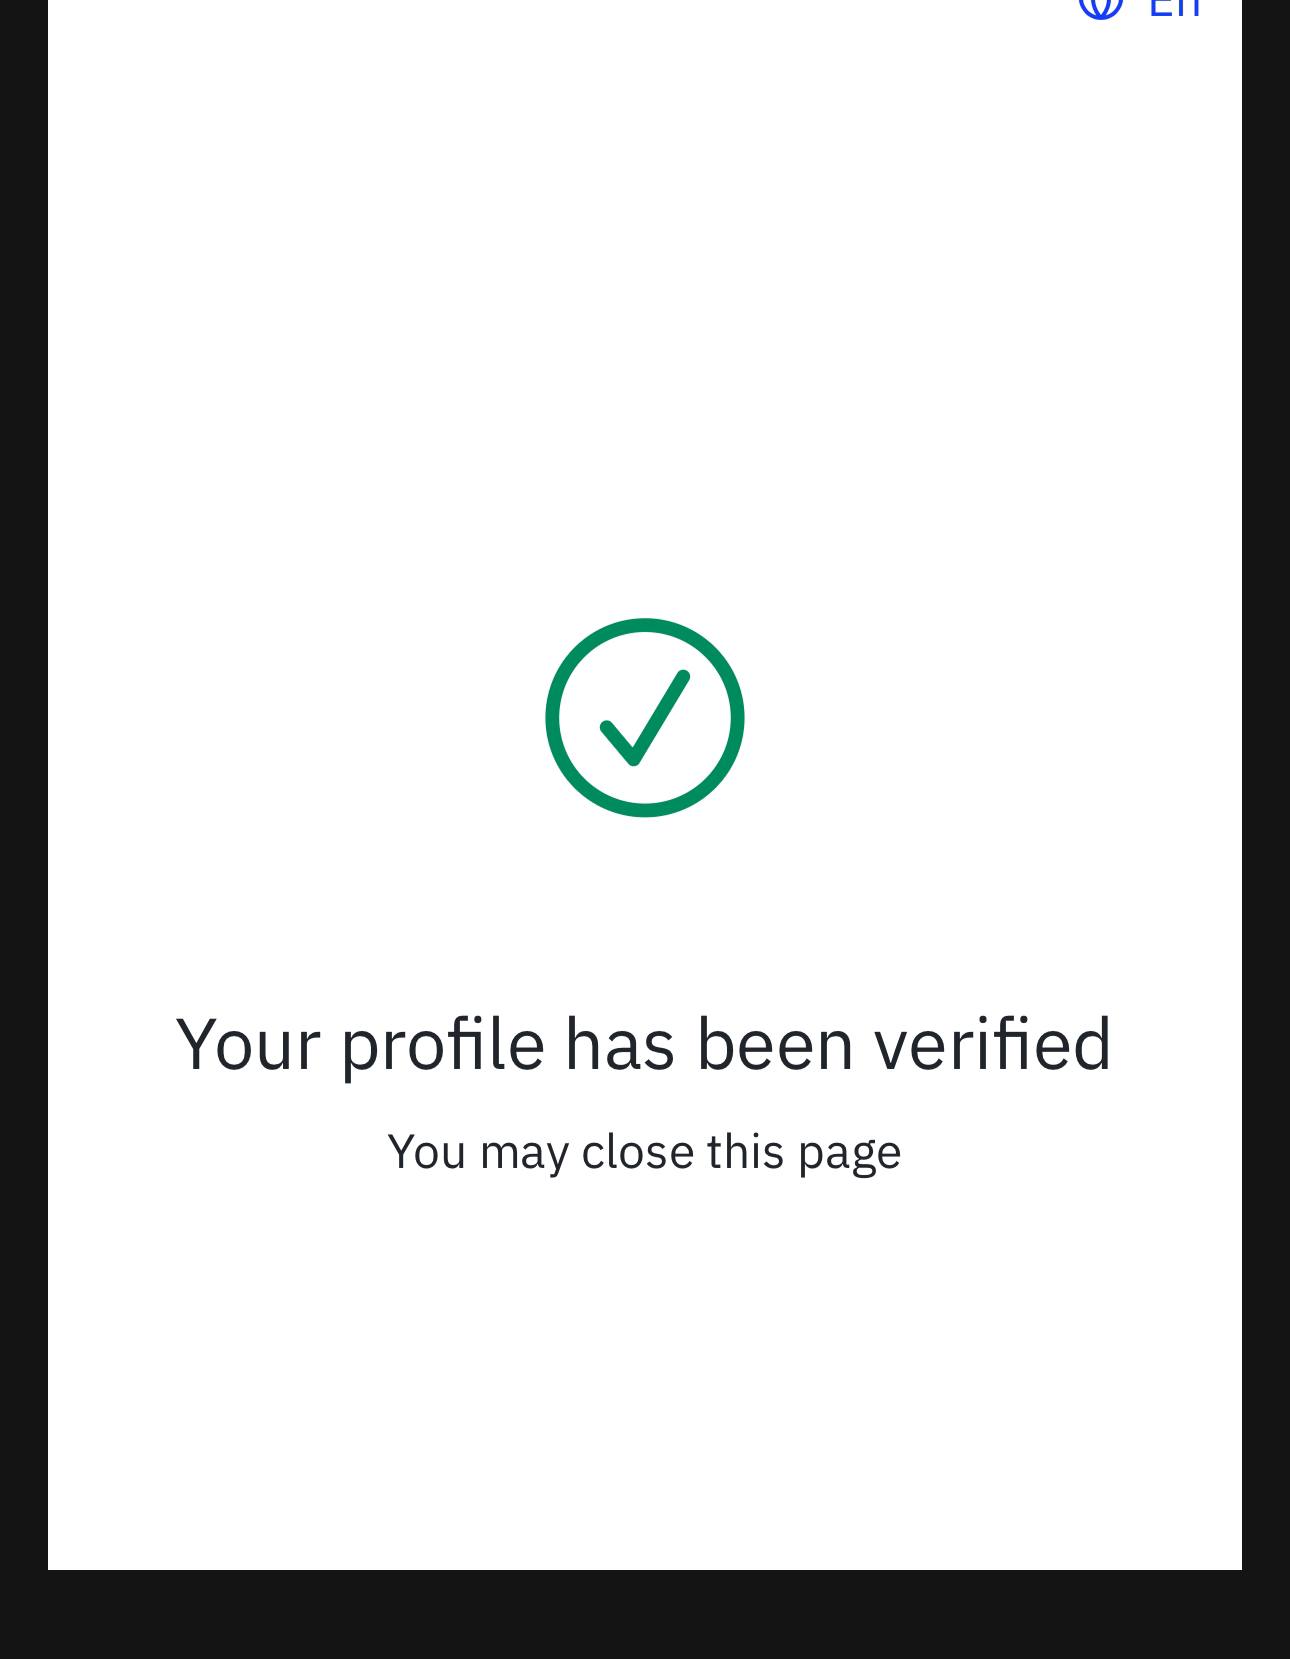Click the blue globe language icon
Image resolution: width=1290 pixels, height=1659 pixels.
click(1100, 8)
